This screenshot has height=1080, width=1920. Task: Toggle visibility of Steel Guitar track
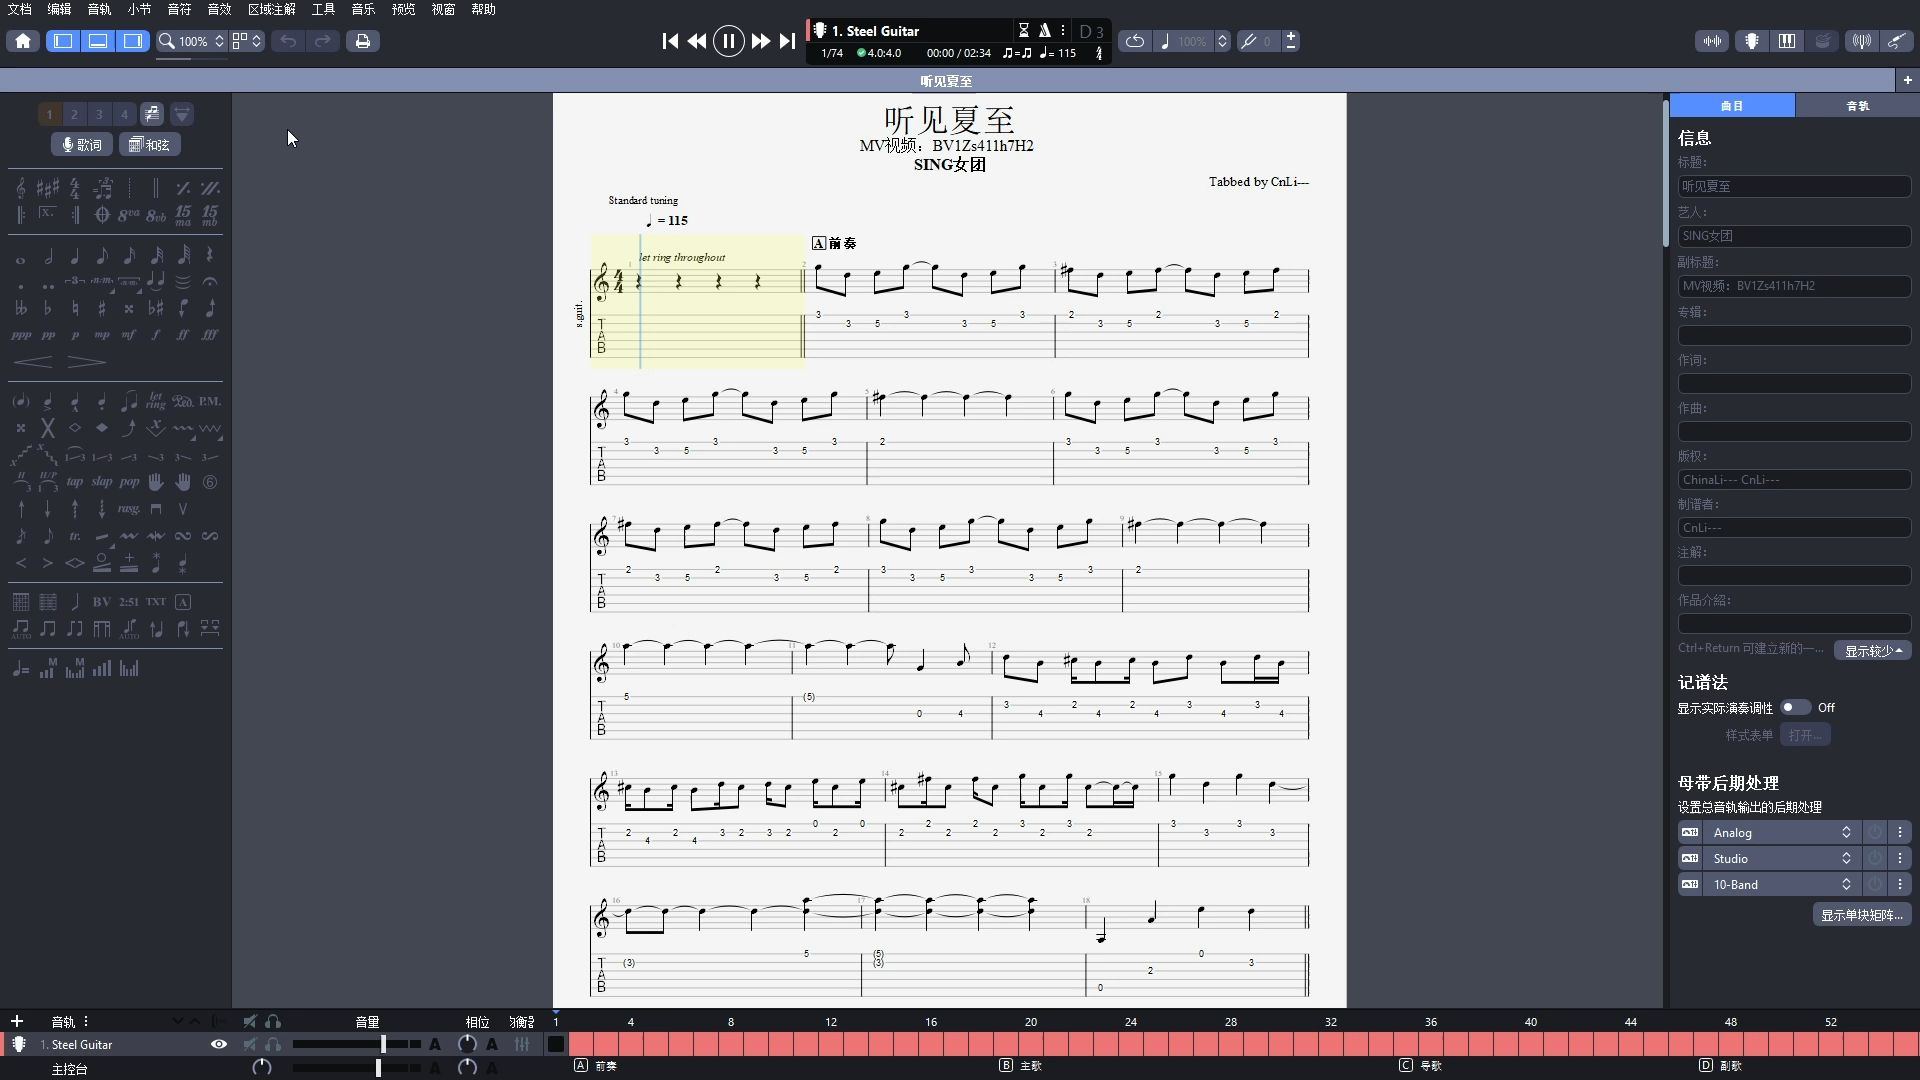pyautogui.click(x=219, y=1044)
